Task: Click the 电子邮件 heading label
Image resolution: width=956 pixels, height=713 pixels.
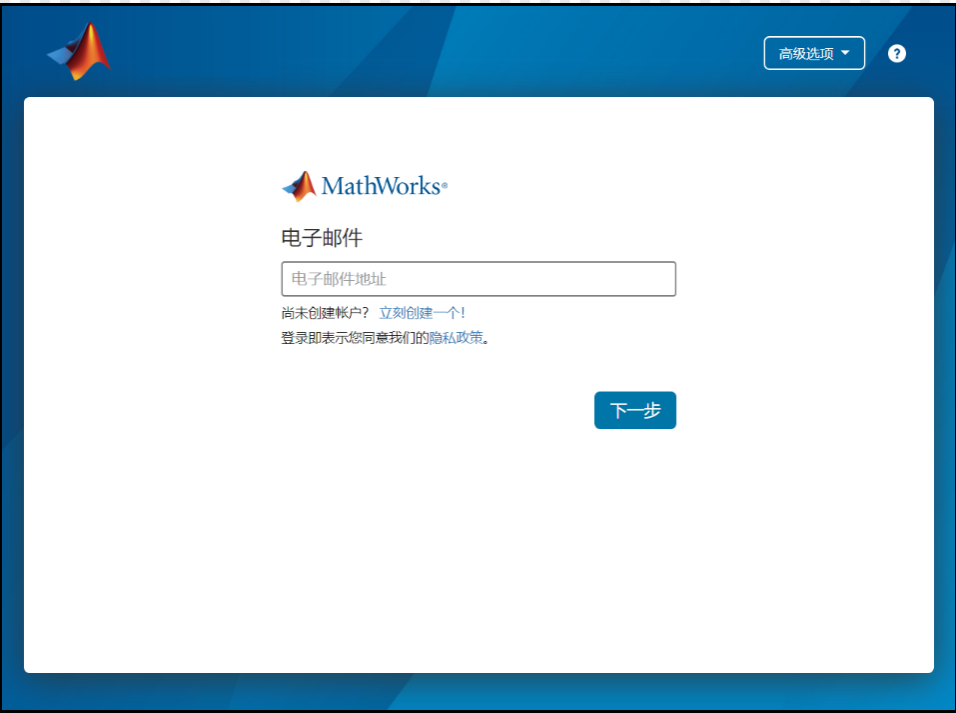Action: (x=321, y=238)
